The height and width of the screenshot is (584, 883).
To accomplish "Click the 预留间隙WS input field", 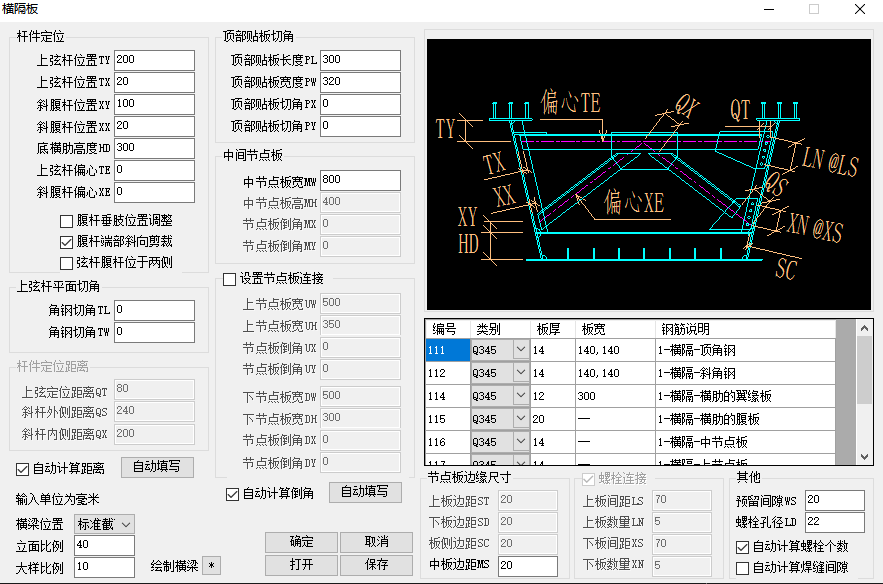I will point(835,500).
